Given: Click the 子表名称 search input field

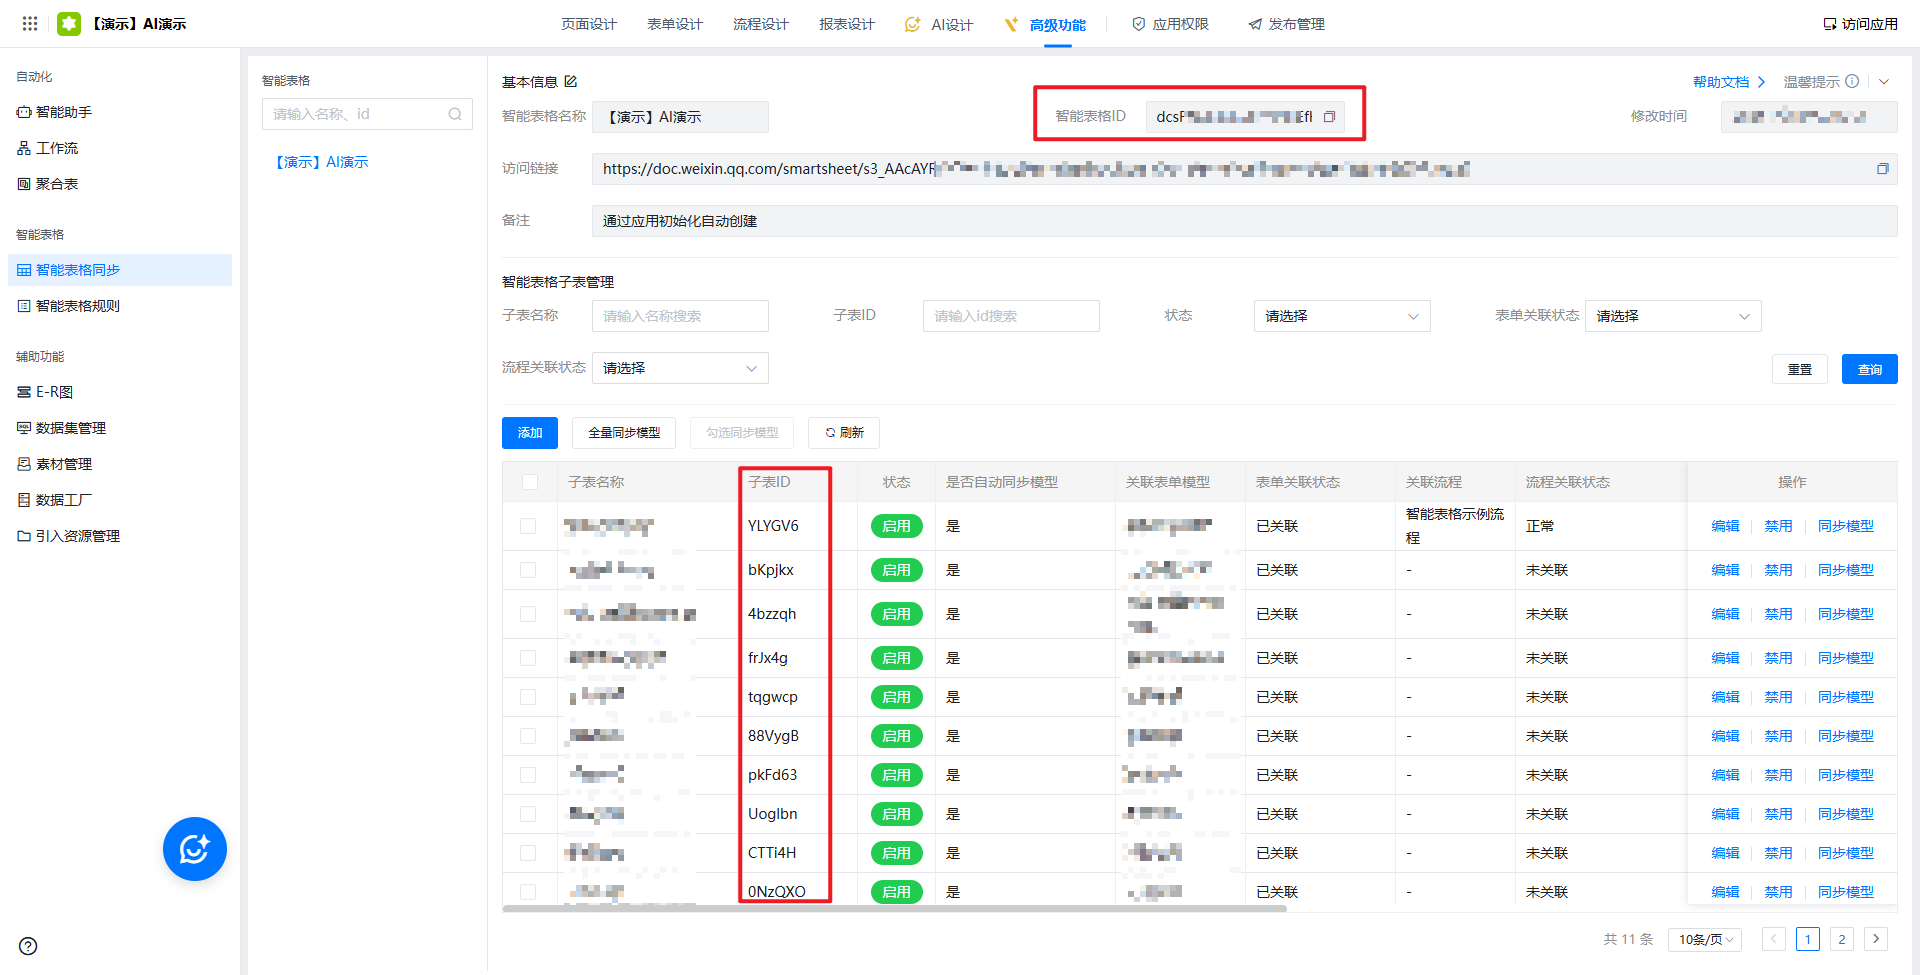Looking at the screenshot, I should (x=680, y=316).
